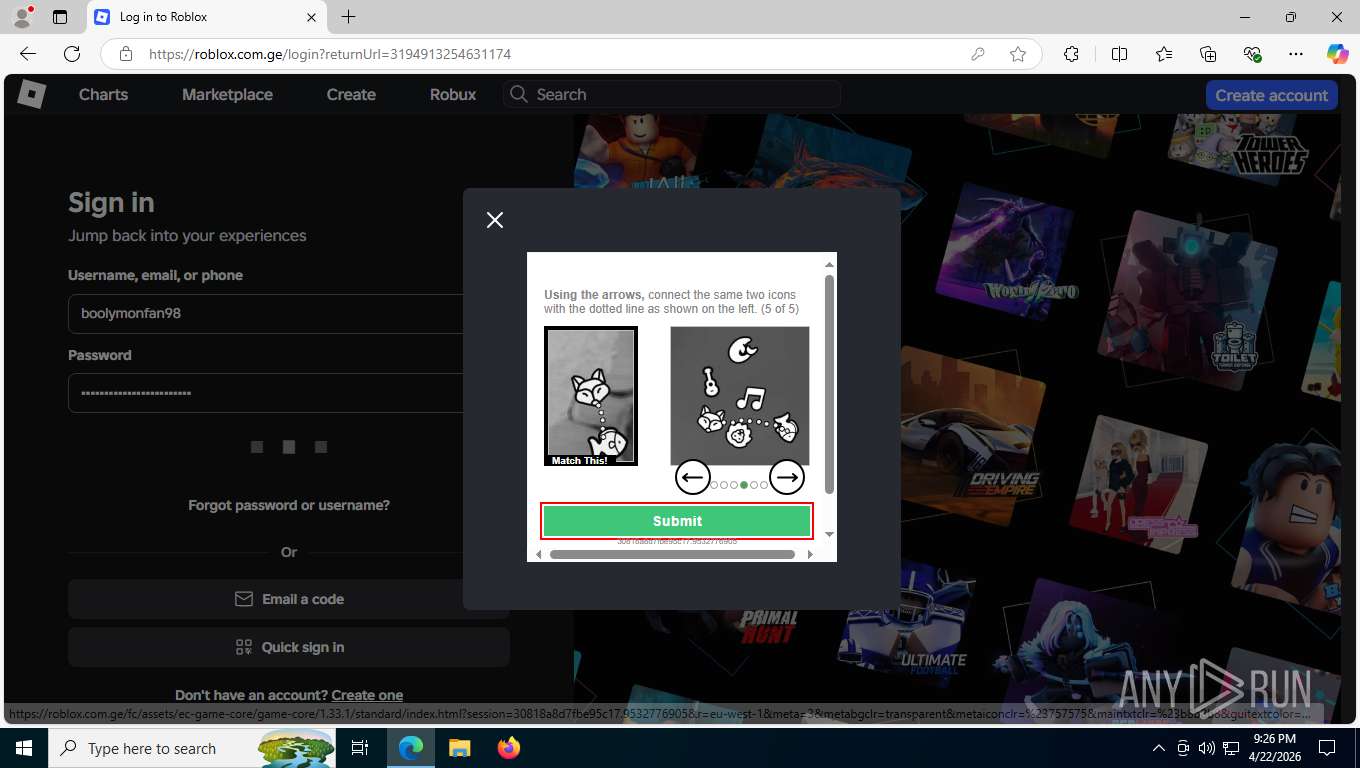Click the address bar URL
The width and height of the screenshot is (1360, 768).
coord(330,54)
